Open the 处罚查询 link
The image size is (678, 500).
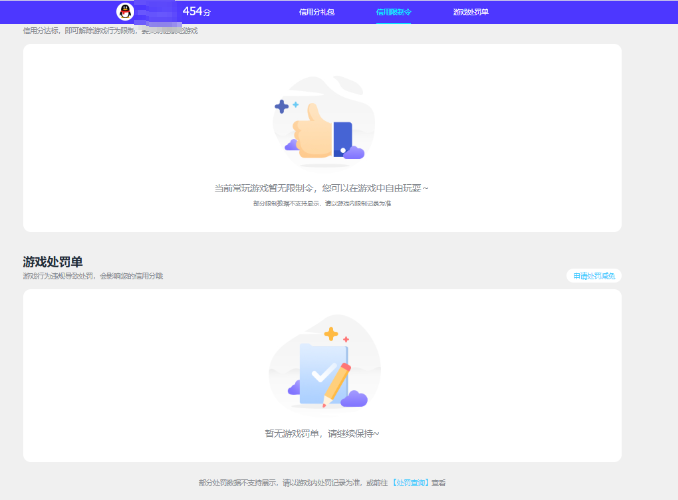point(410,483)
